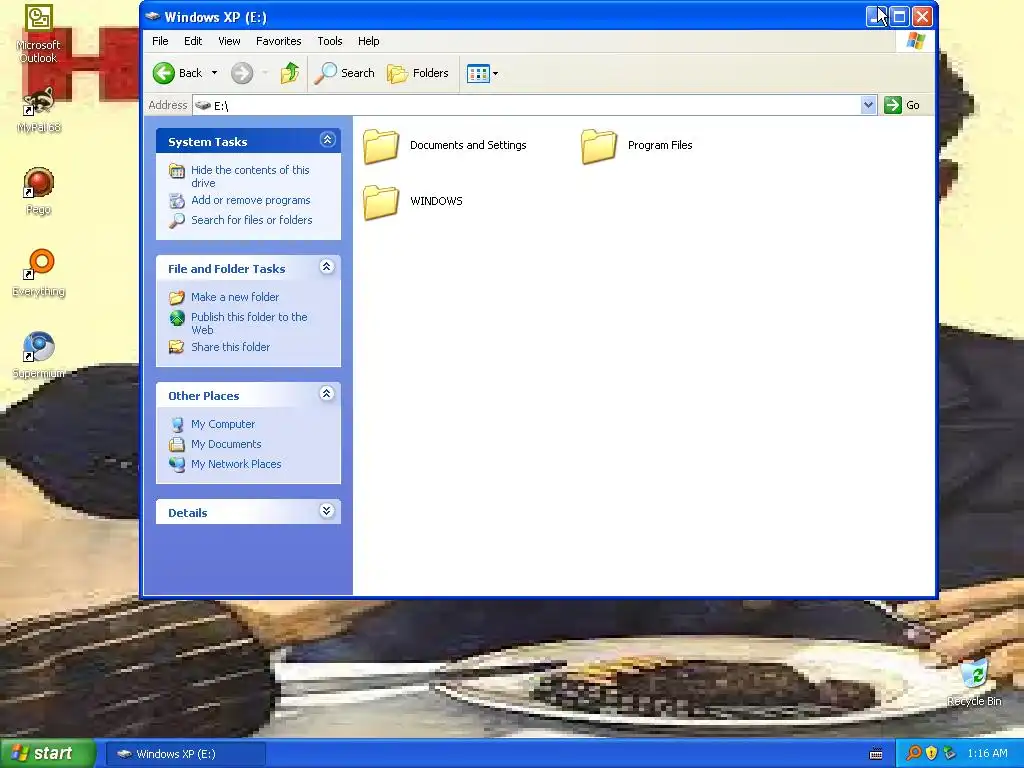Go to My Documents in Other Places
1024x768 pixels.
click(226, 444)
